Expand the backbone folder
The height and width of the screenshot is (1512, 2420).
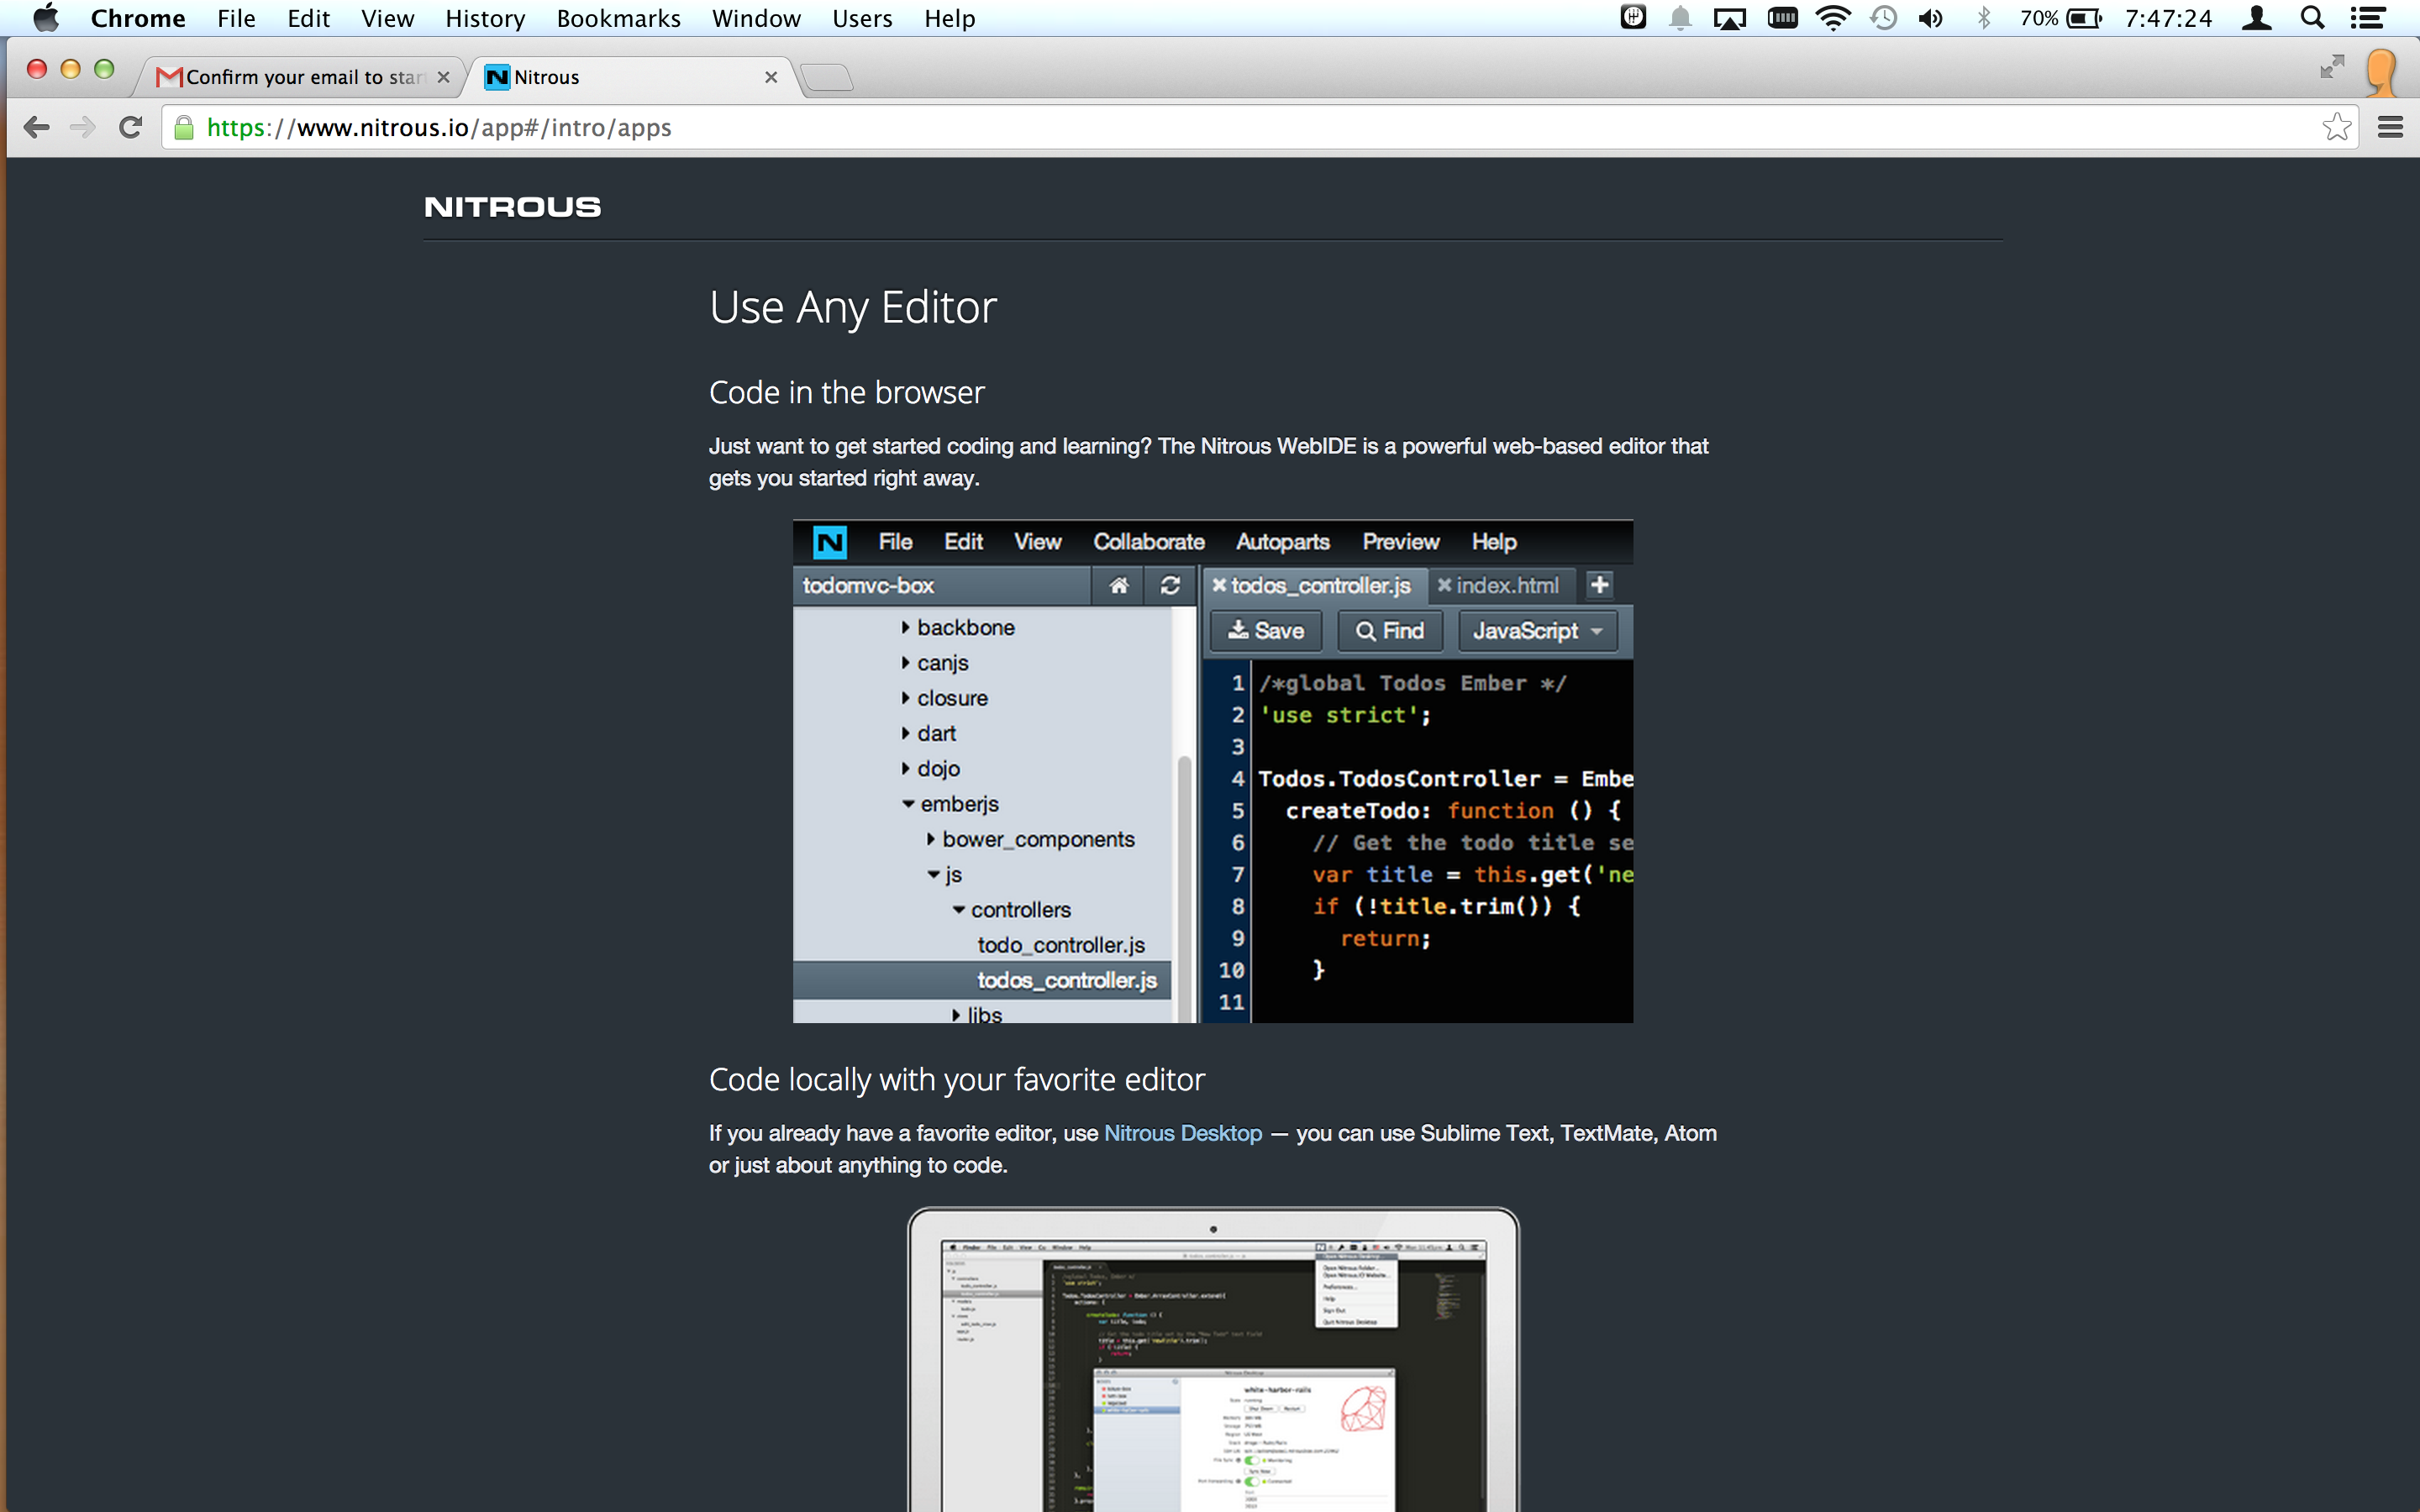click(905, 627)
